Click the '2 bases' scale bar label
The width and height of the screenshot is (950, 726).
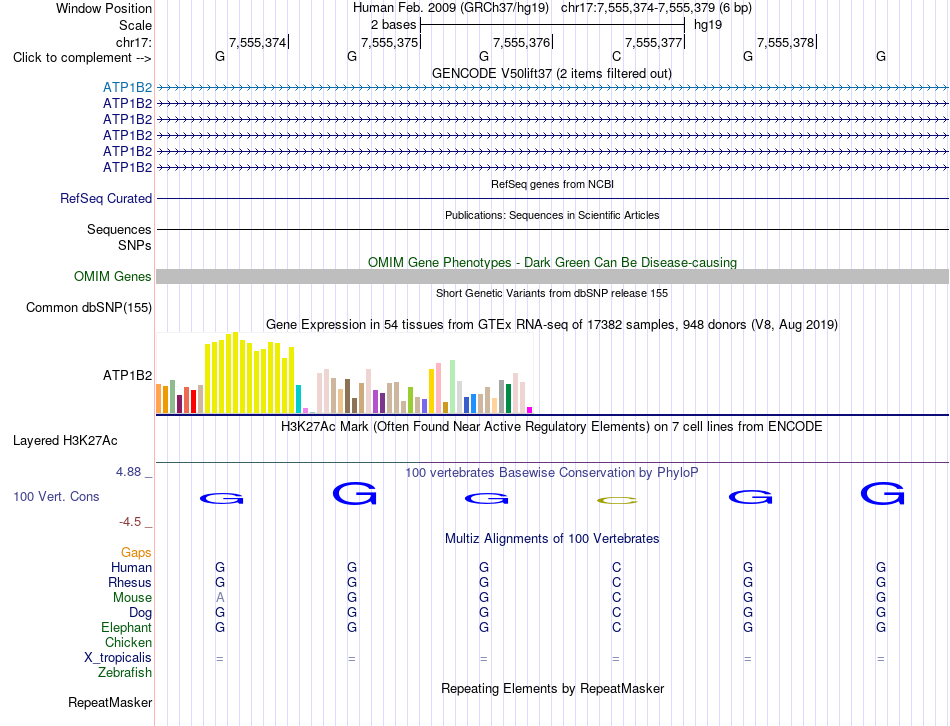[x=394, y=25]
